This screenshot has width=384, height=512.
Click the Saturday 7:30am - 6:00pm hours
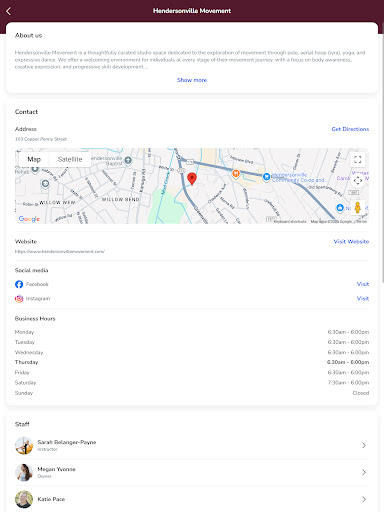pos(348,383)
